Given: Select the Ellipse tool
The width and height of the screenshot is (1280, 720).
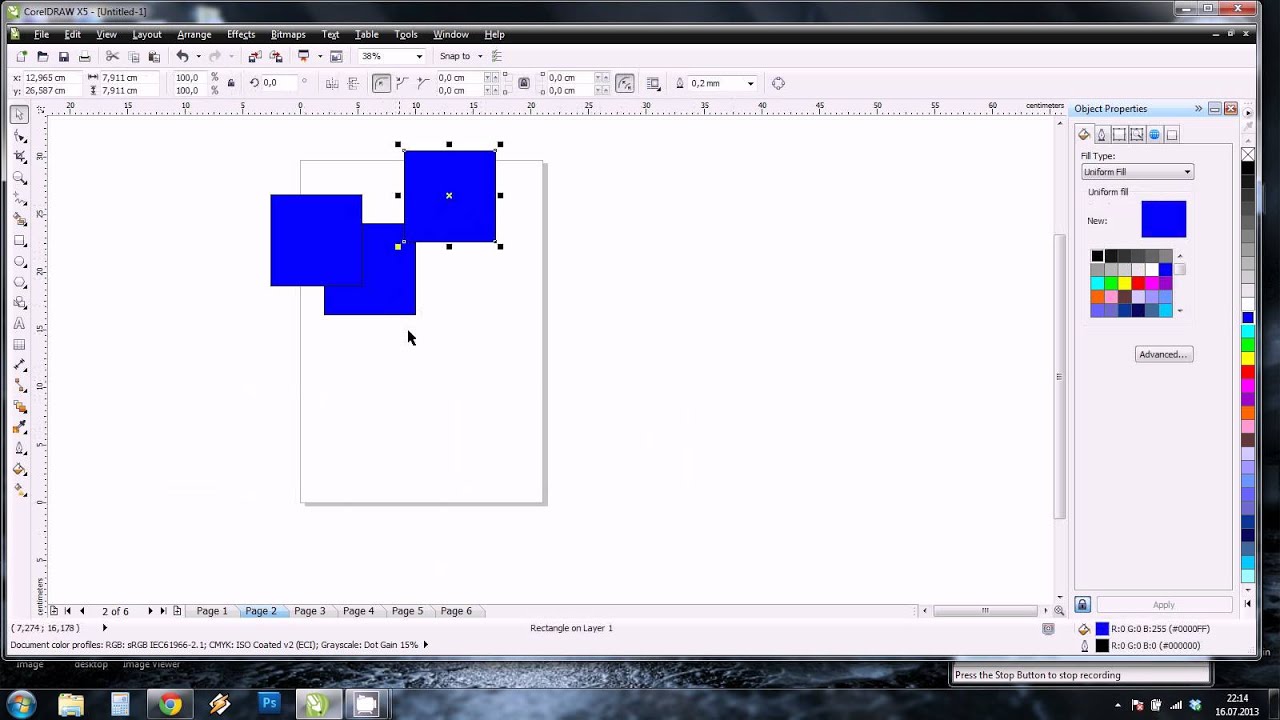Looking at the screenshot, I should click(x=20, y=262).
